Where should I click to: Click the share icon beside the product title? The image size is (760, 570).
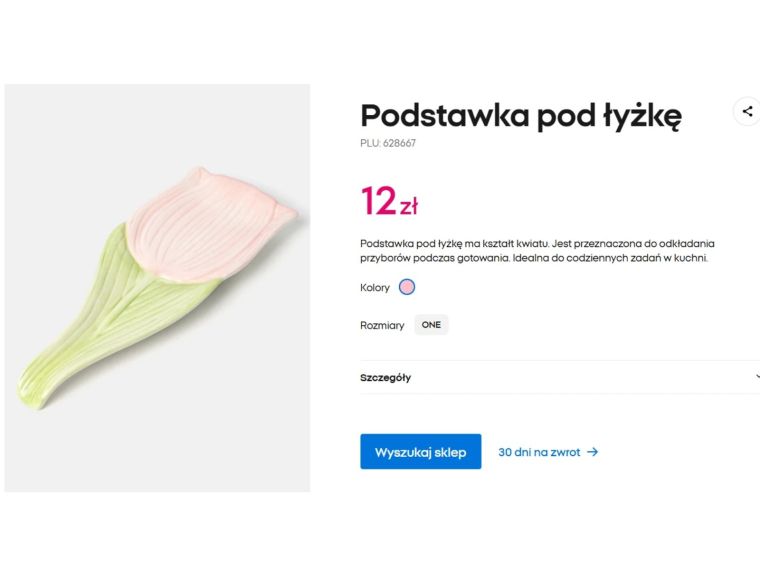pyautogui.click(x=747, y=112)
